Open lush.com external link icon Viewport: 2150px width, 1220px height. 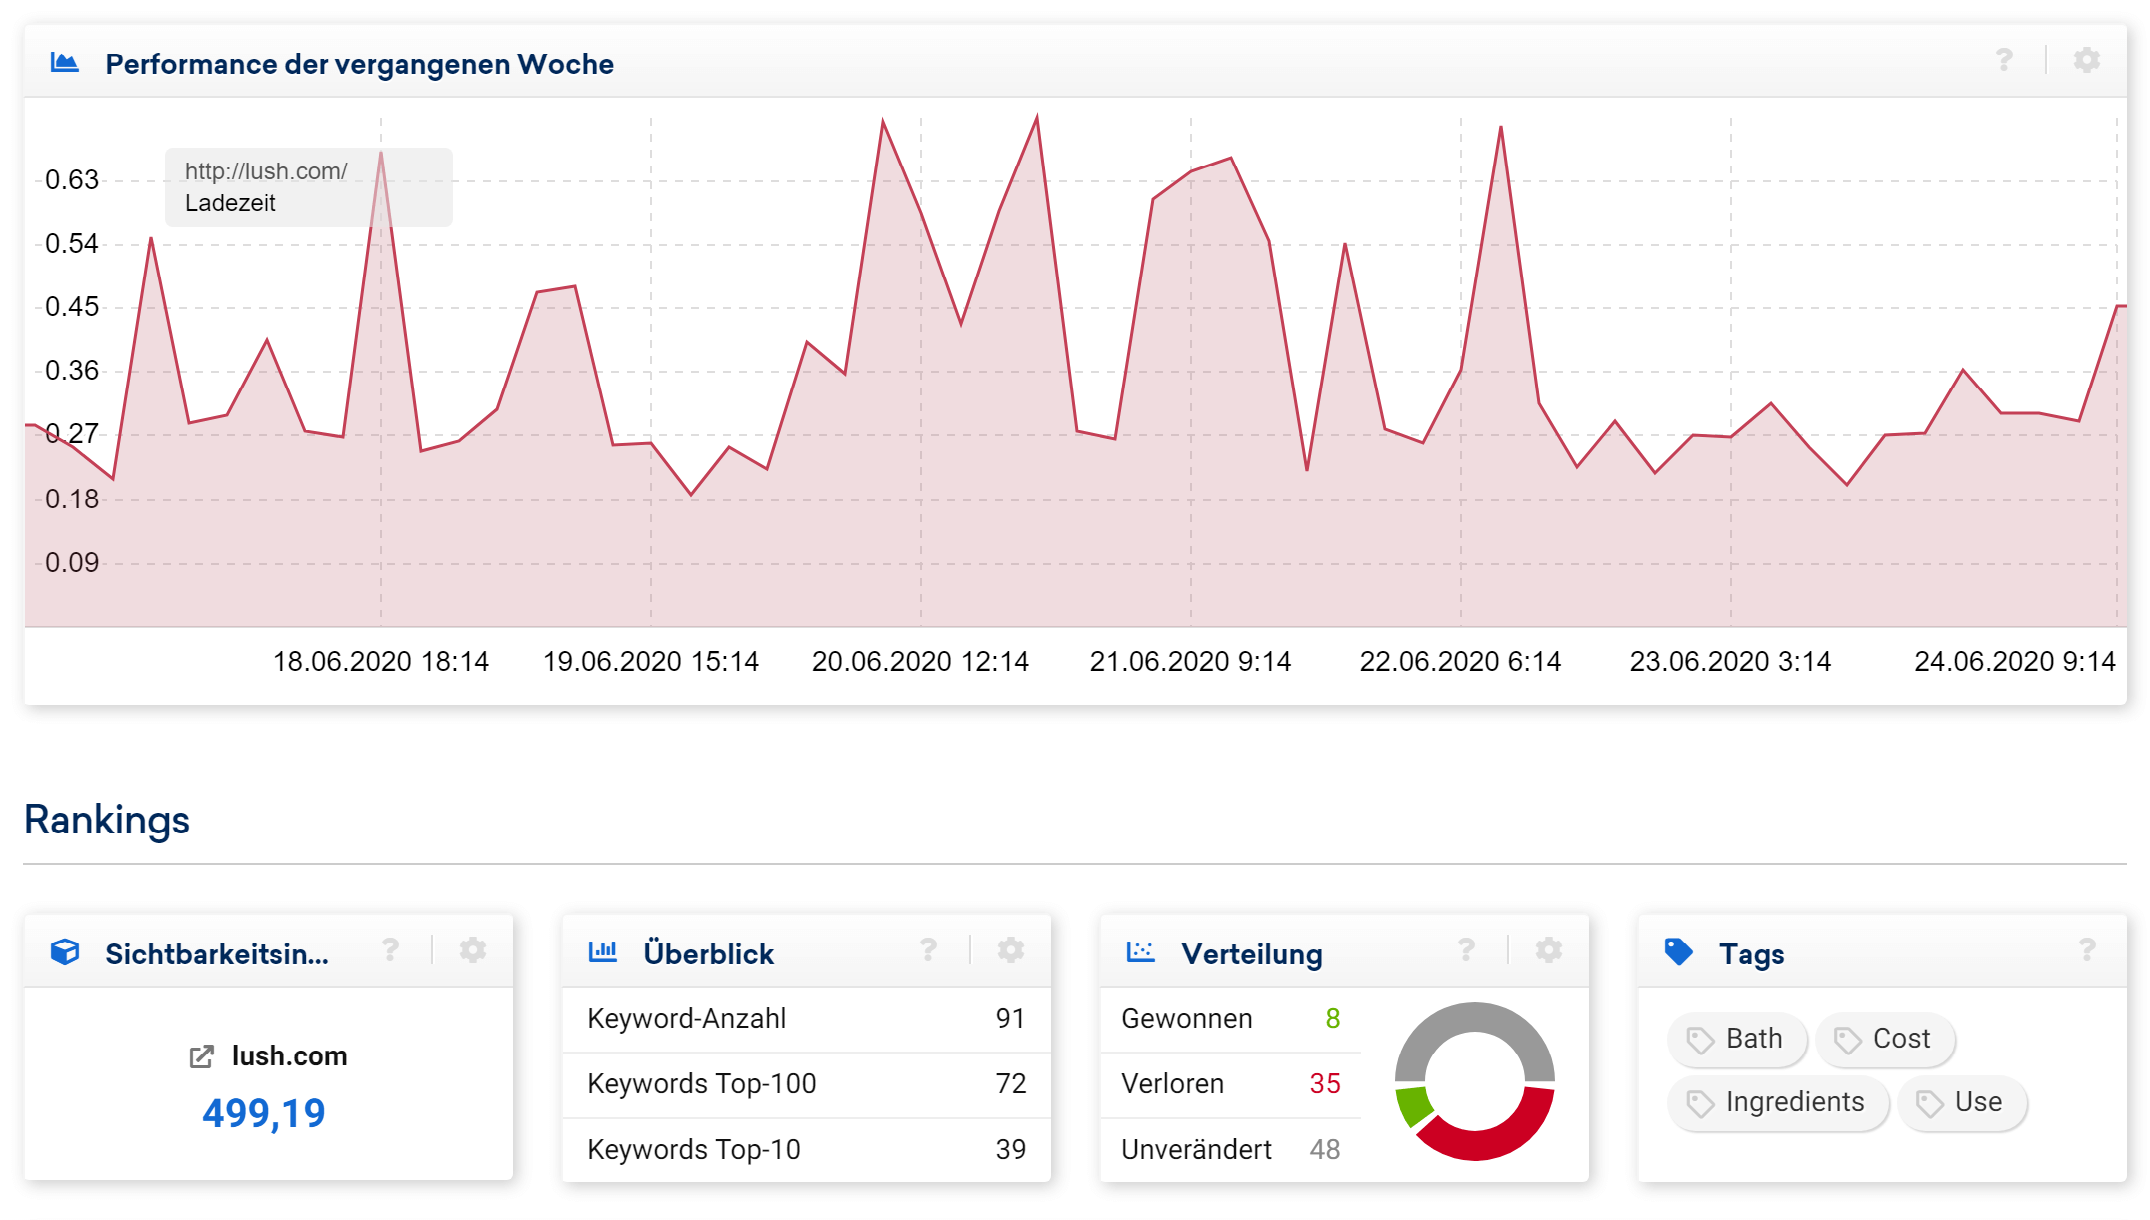(202, 1057)
